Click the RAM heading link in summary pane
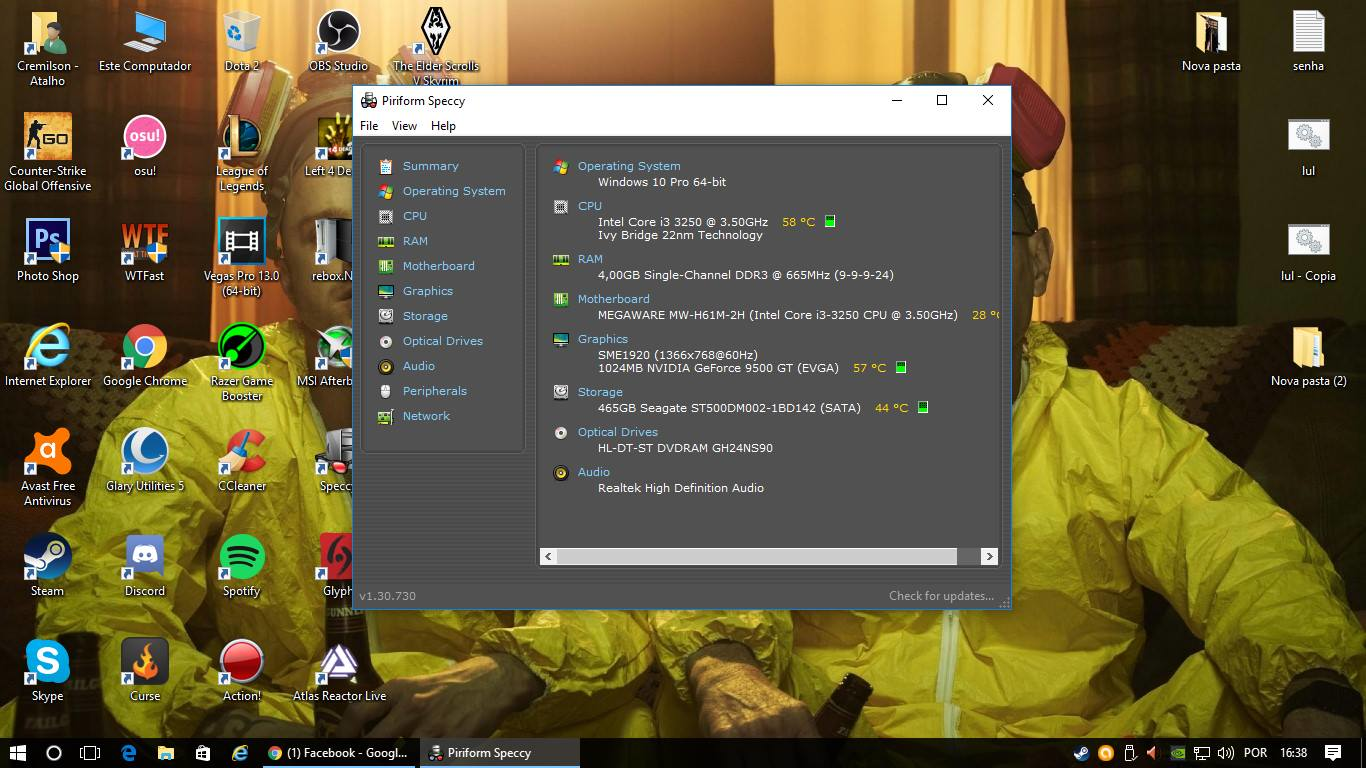Image resolution: width=1366 pixels, height=768 pixels. pos(590,259)
